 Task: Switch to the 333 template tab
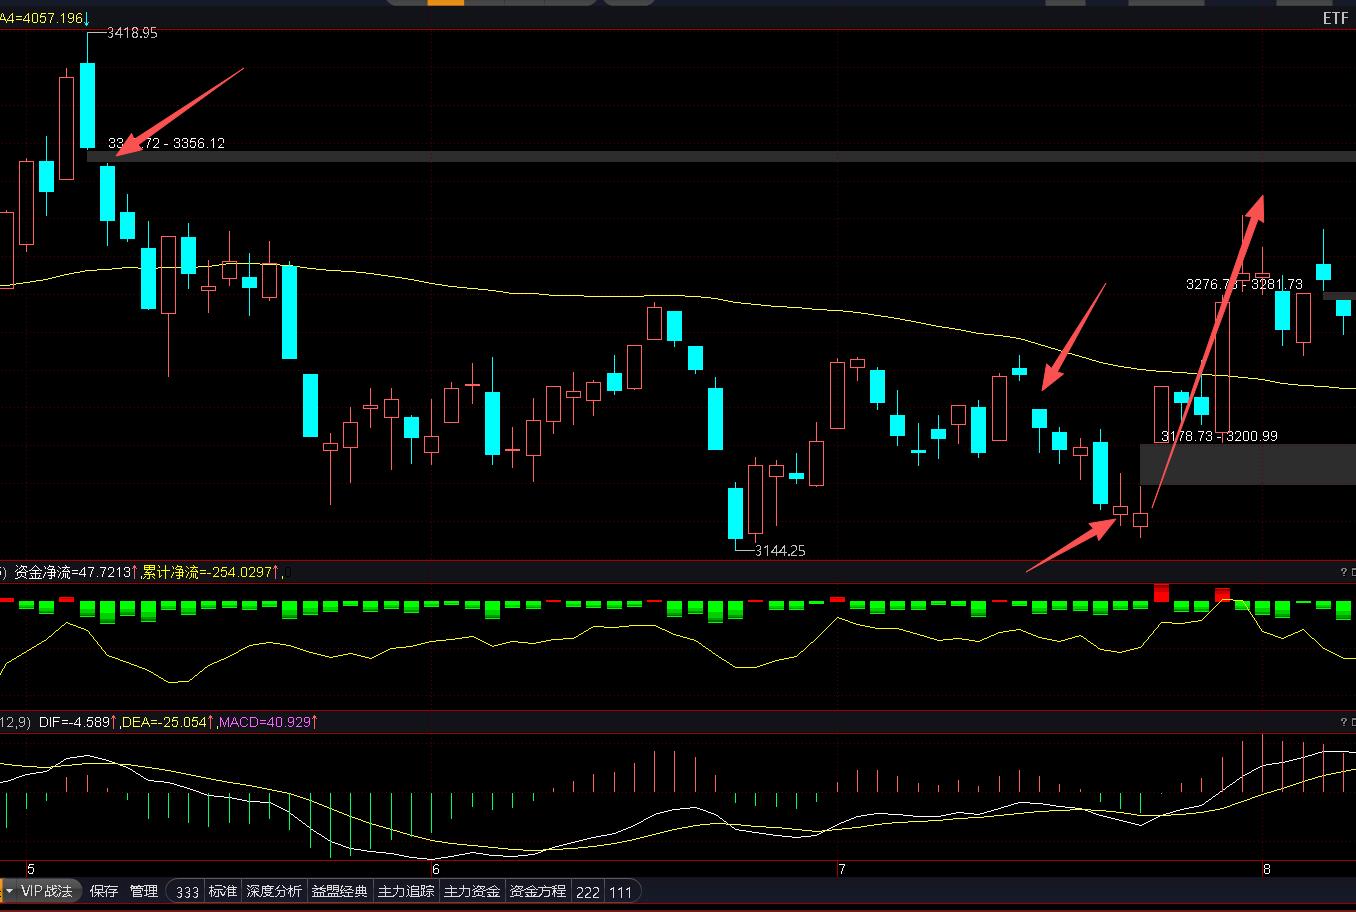click(x=187, y=892)
